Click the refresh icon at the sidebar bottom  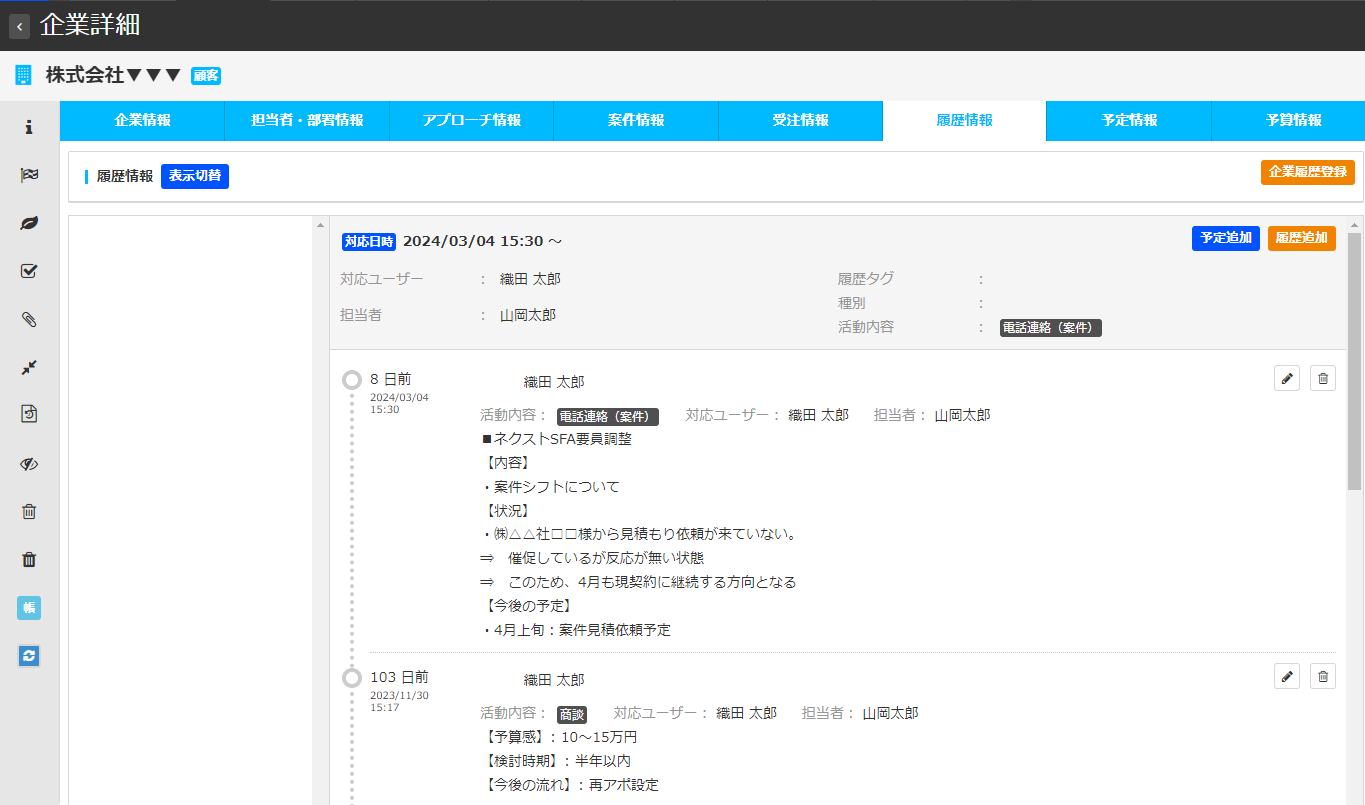point(28,655)
